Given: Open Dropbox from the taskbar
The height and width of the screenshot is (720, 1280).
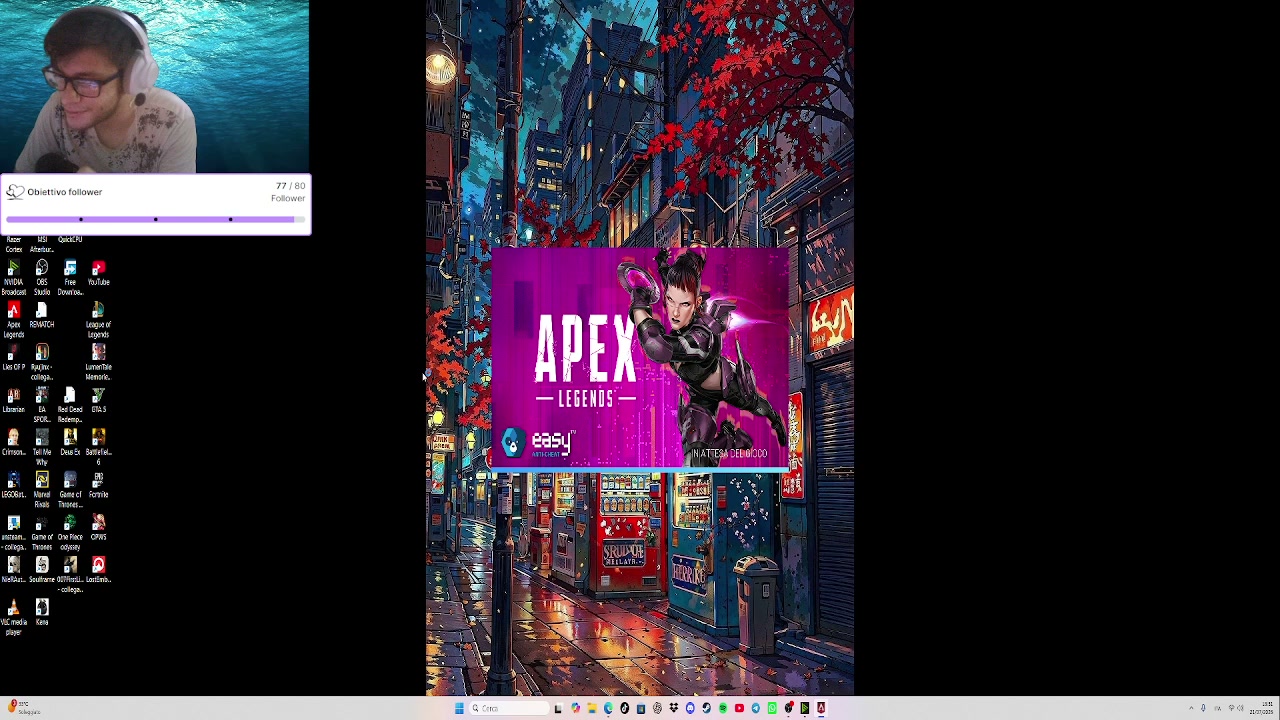Looking at the screenshot, I should pos(673,708).
